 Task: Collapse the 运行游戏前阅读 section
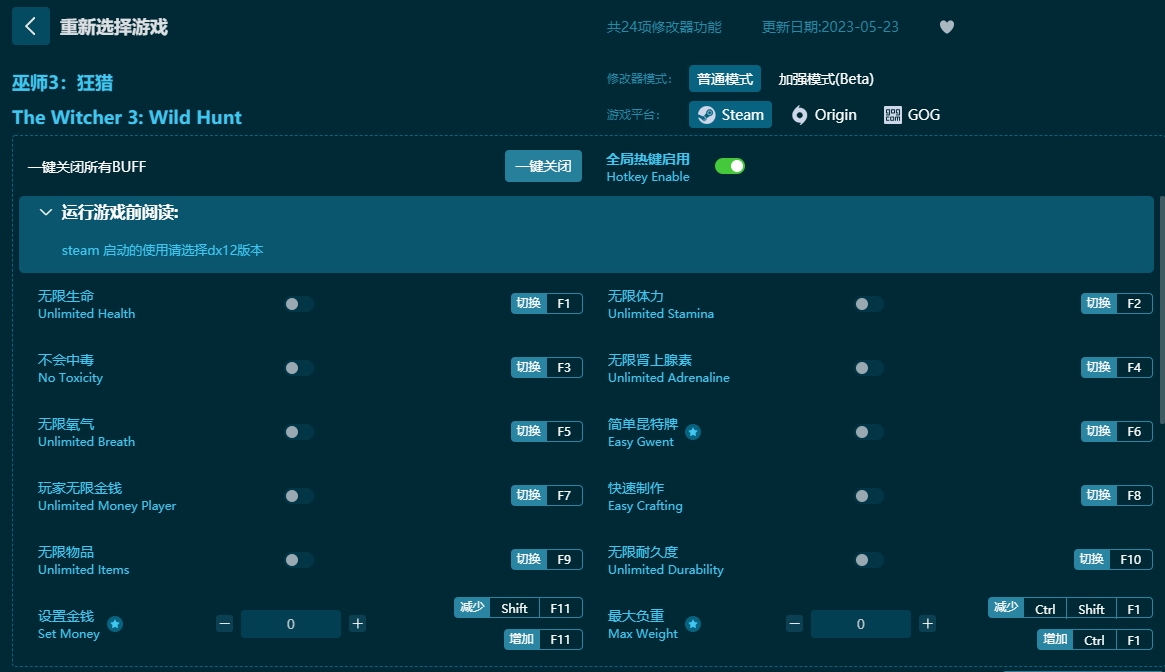[x=45, y=213]
